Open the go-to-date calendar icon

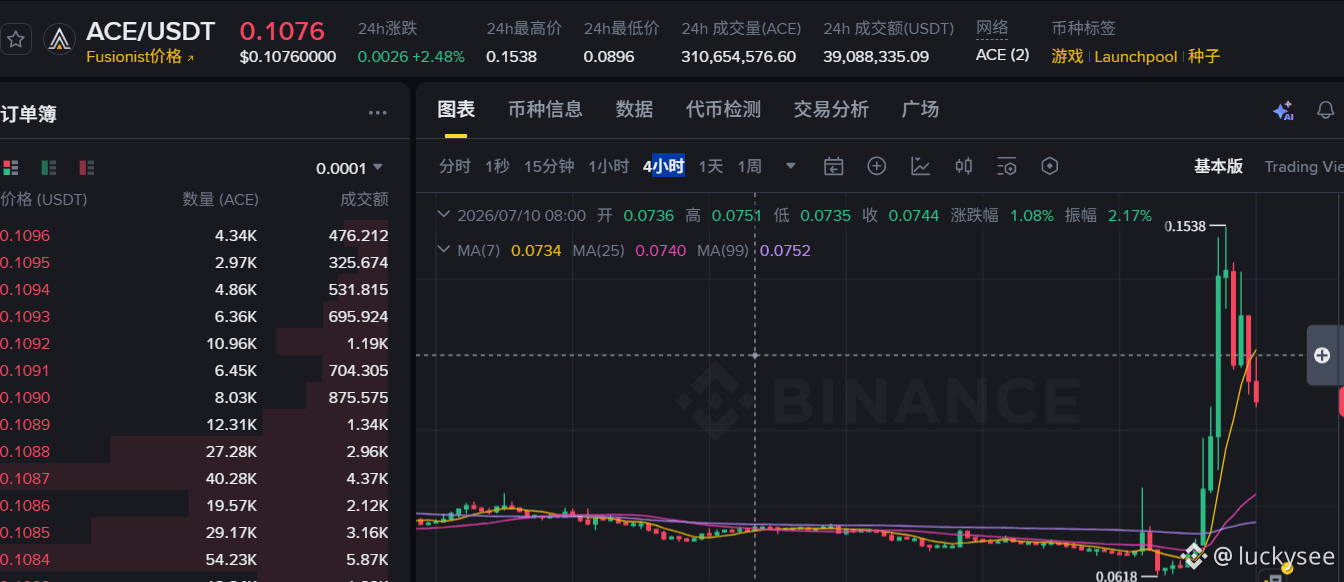point(834,166)
